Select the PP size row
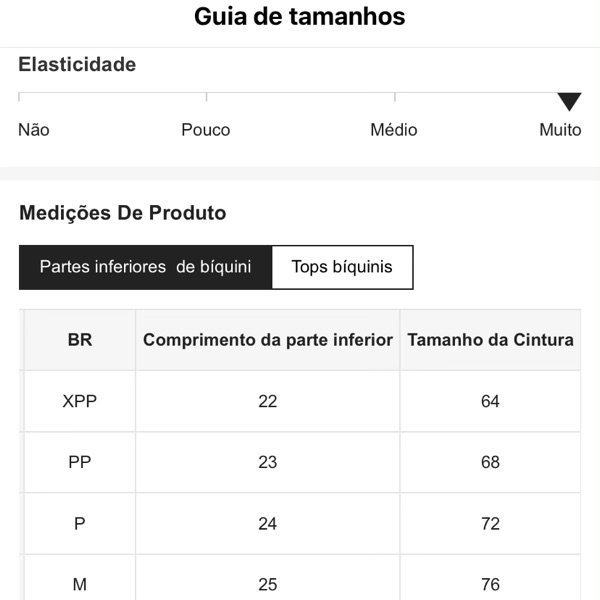This screenshot has height=600, width=600. [80, 462]
